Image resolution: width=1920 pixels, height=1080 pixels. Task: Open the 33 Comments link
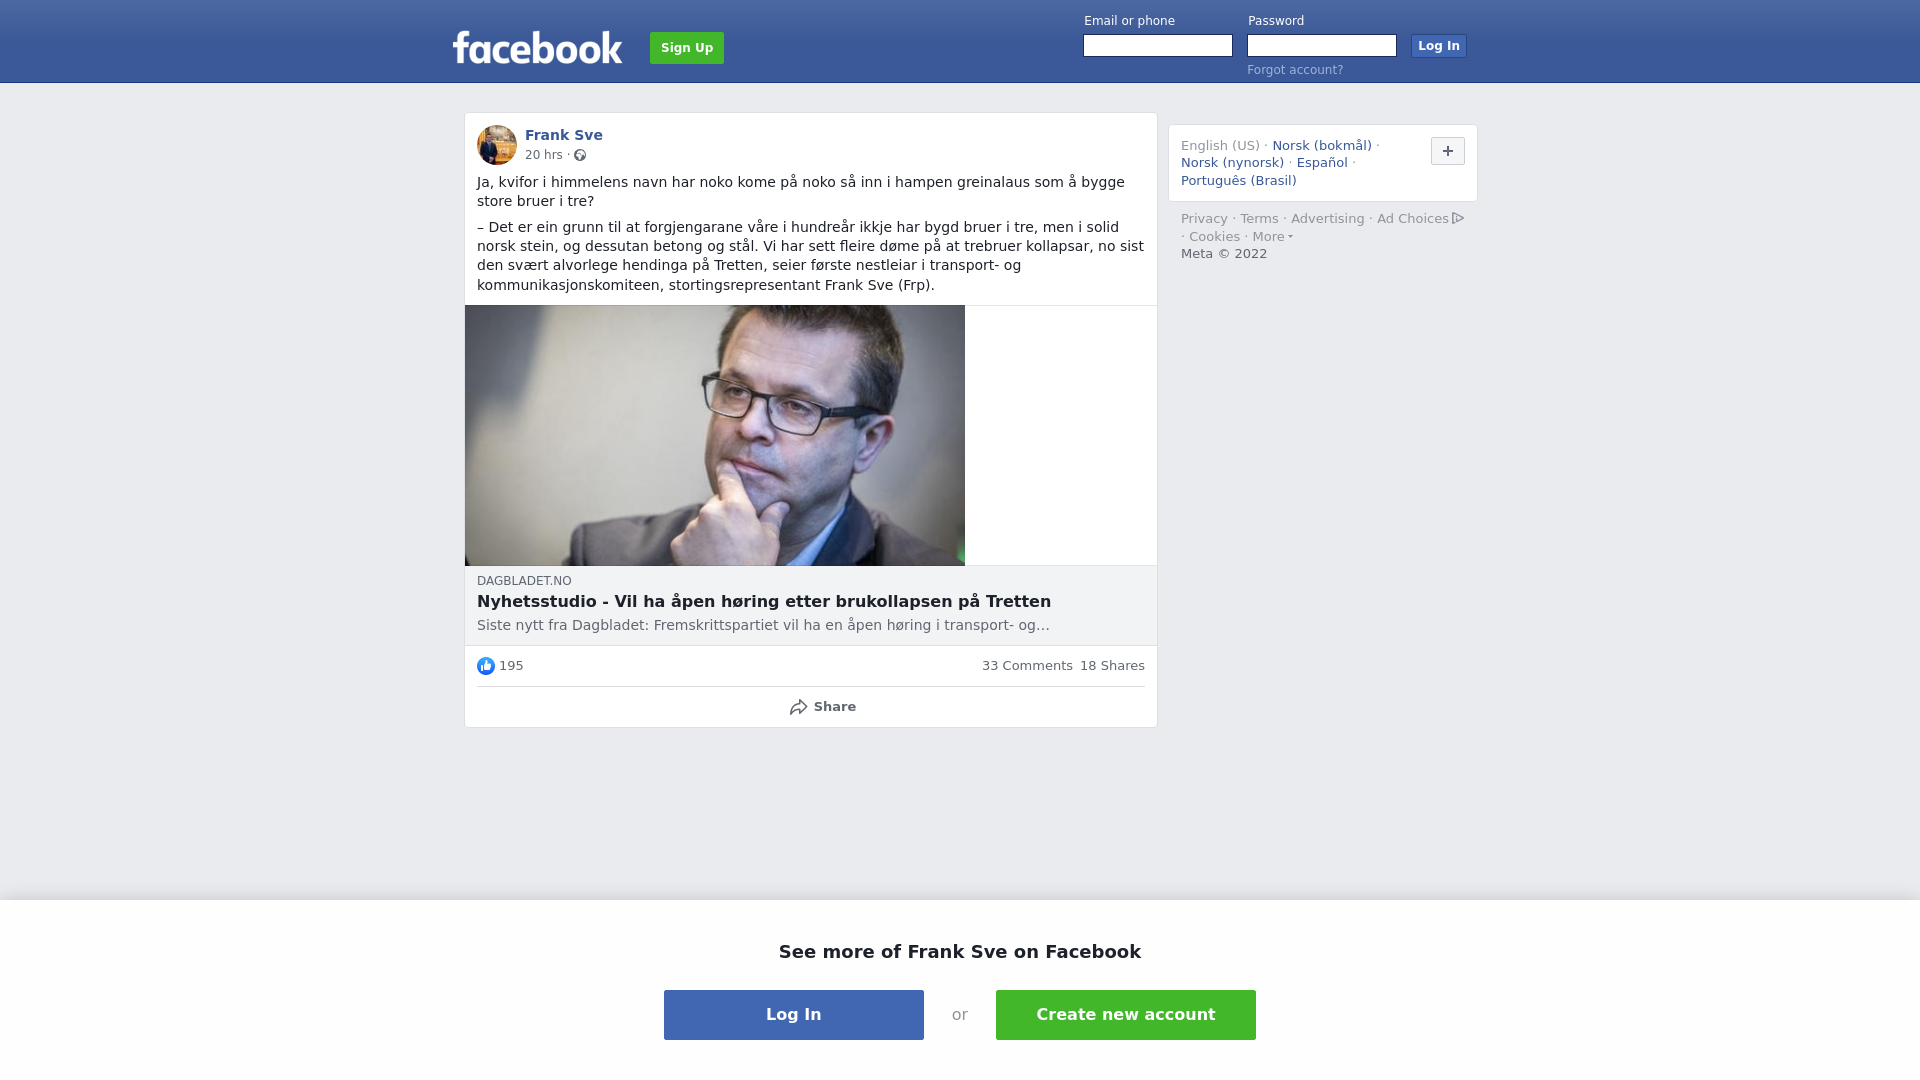pos(1027,666)
